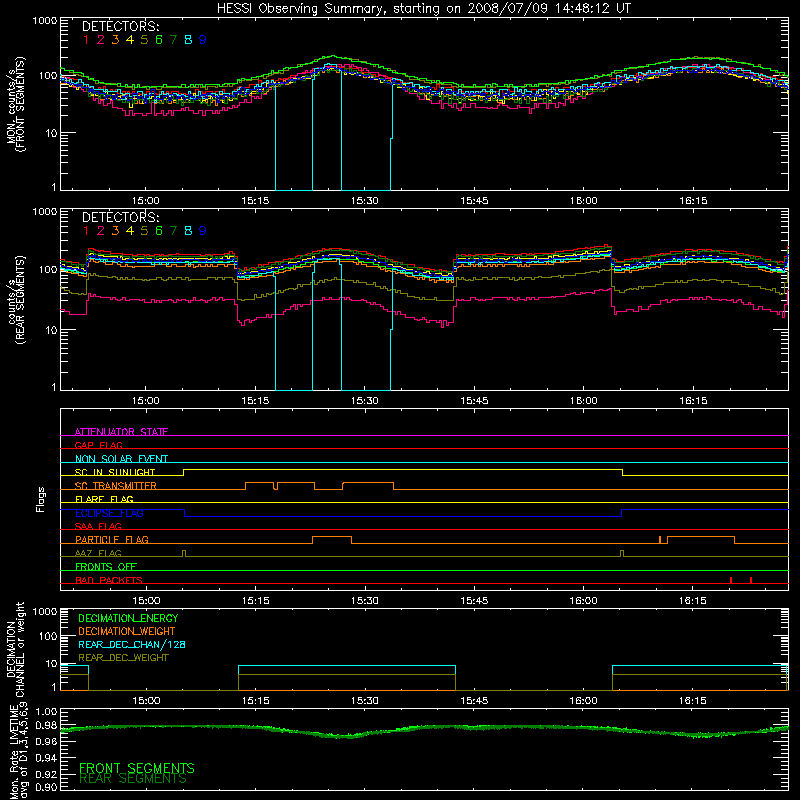Click the HESSI Observing Summary title text
This screenshot has height=800, width=800.
424,9
